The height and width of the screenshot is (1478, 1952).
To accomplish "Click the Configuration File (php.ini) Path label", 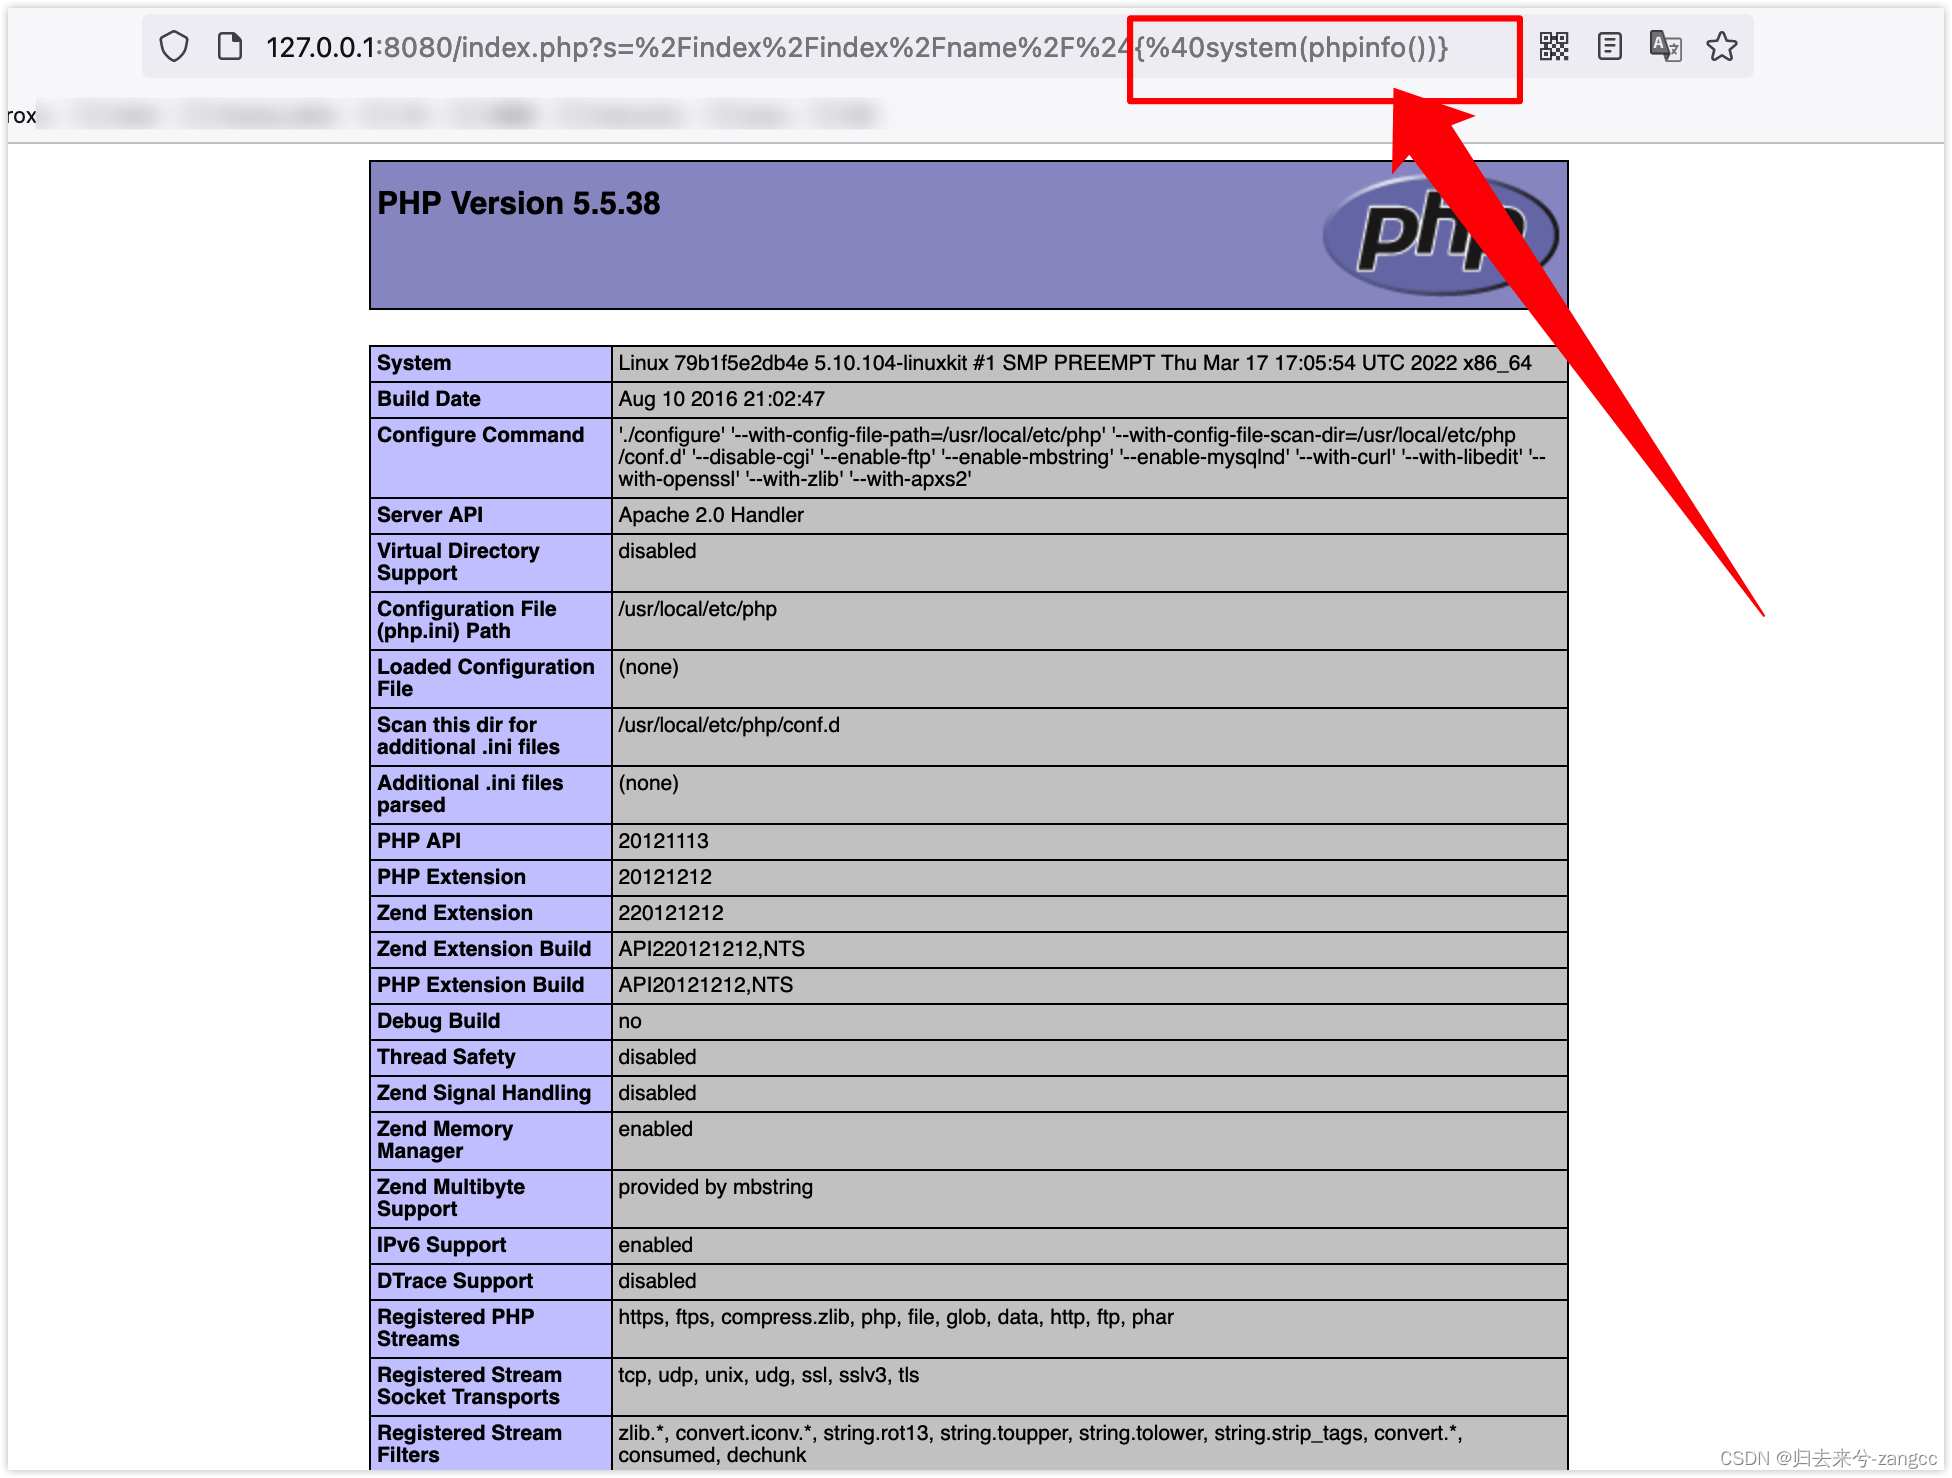I will (x=467, y=620).
